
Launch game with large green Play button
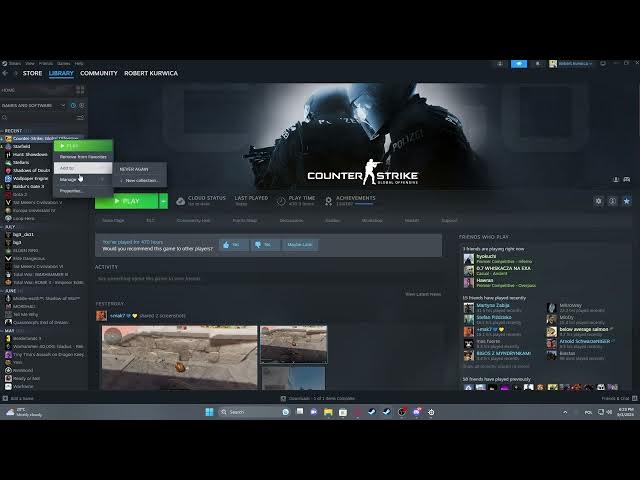click(127, 201)
